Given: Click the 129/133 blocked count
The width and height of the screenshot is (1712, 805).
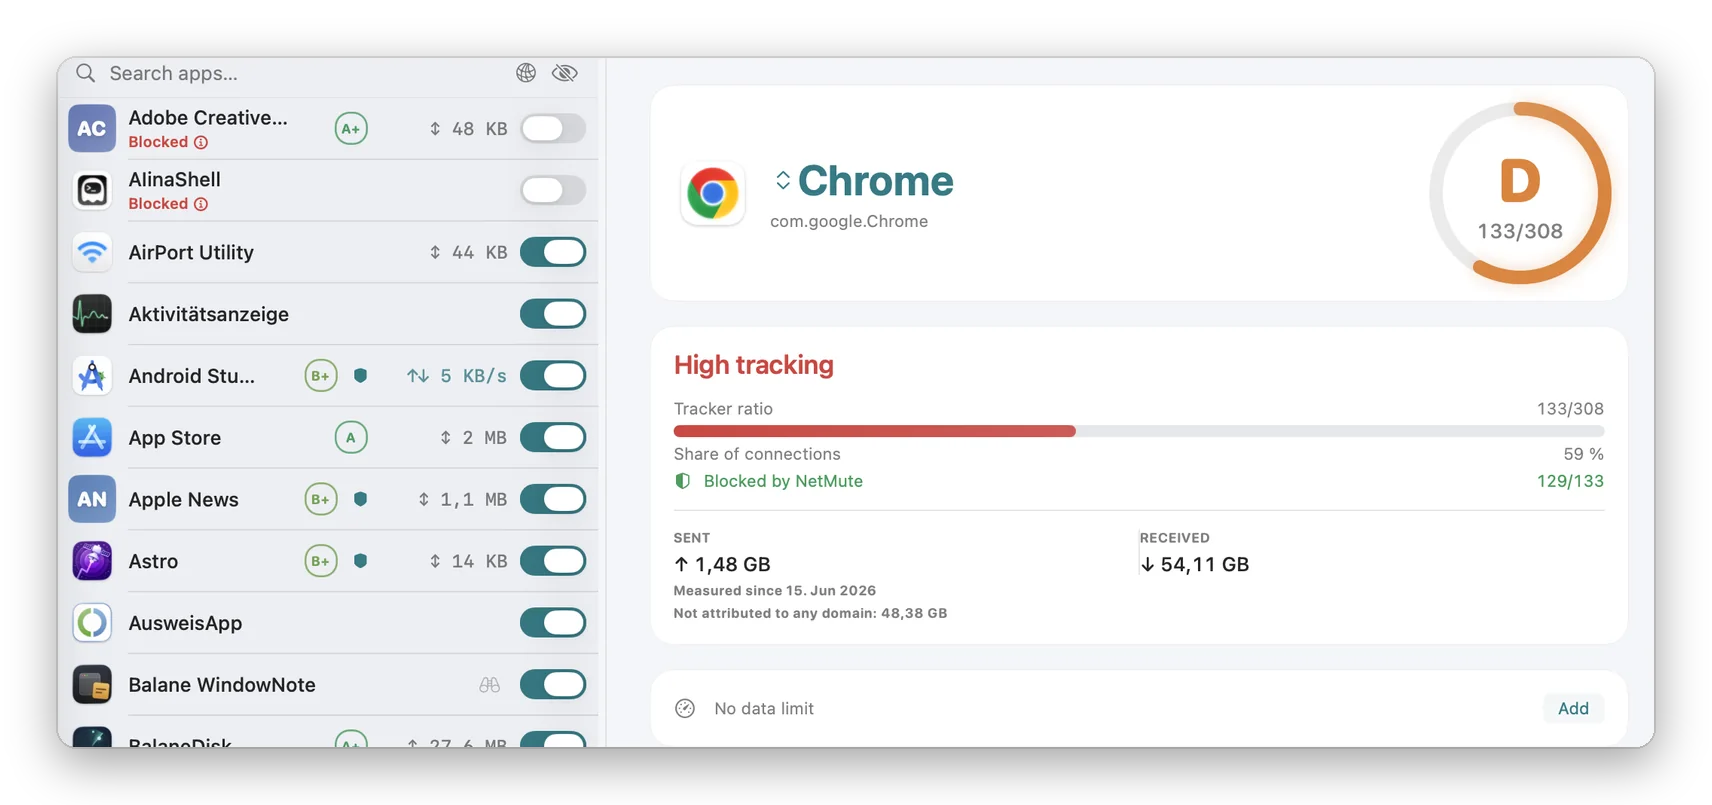Looking at the screenshot, I should 1570,481.
